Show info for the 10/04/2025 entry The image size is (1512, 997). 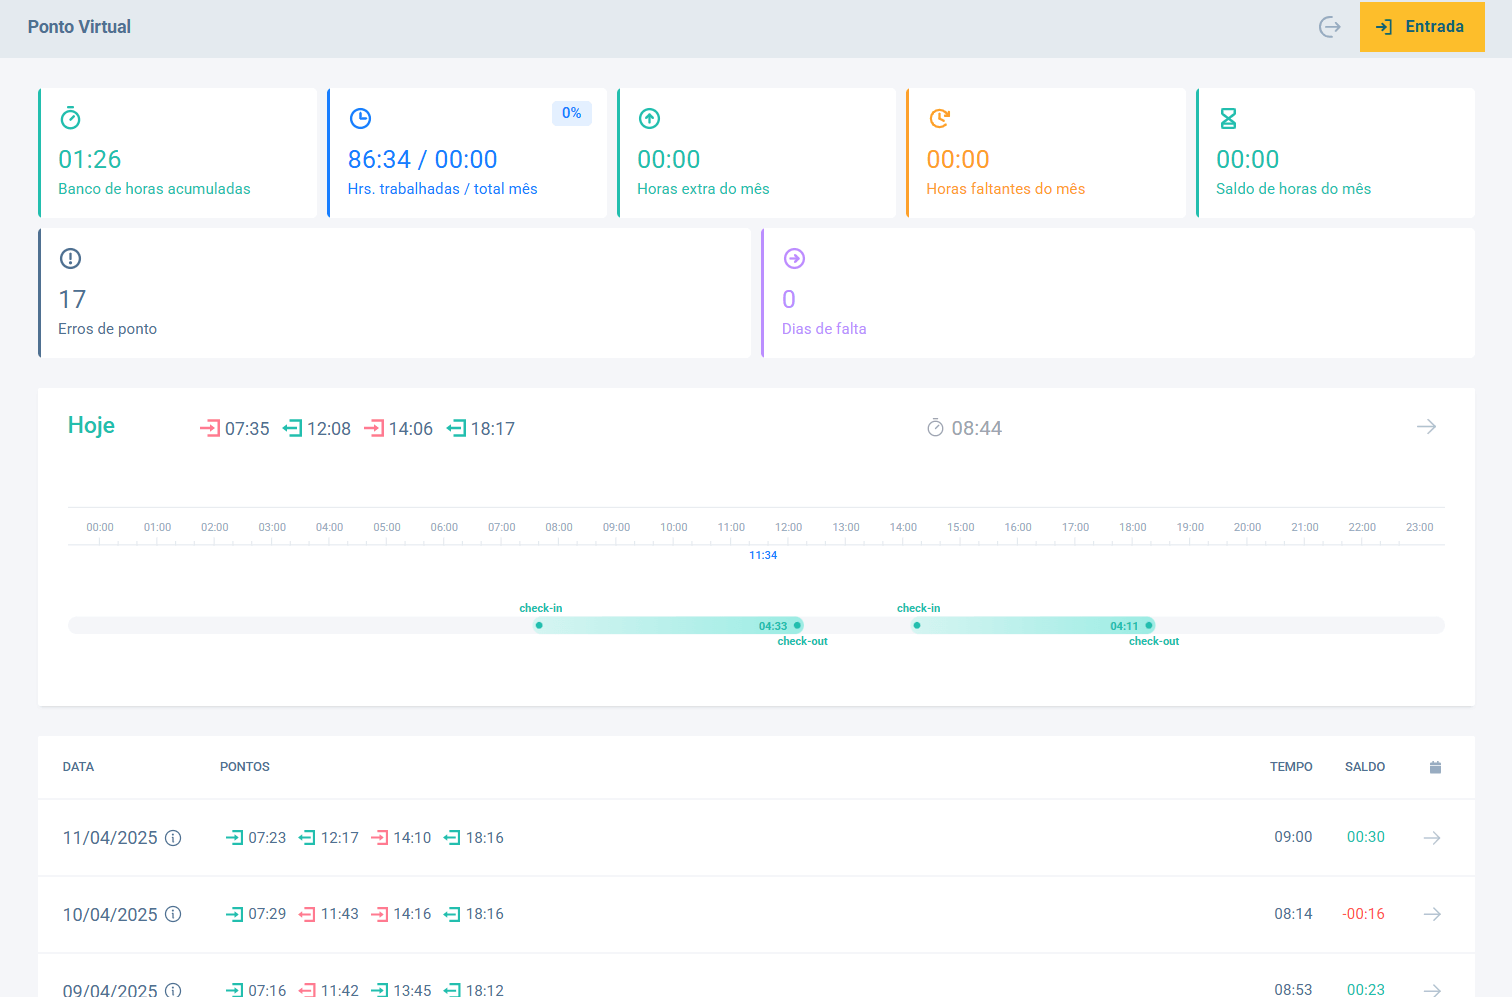point(173,914)
